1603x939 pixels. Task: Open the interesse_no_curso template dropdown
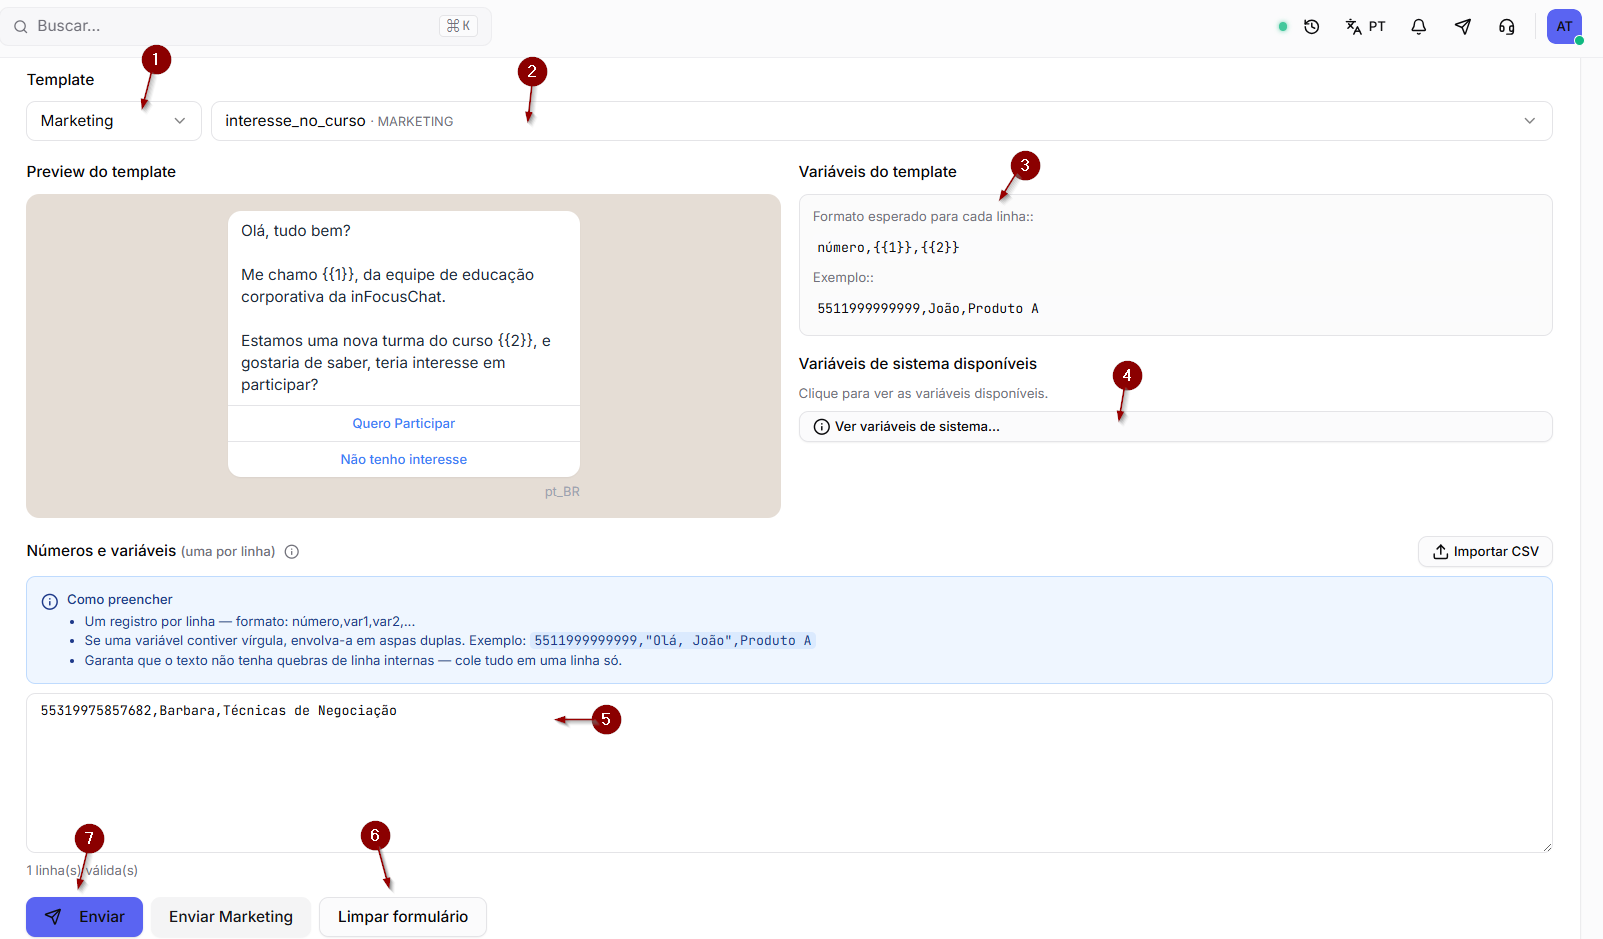coord(882,121)
